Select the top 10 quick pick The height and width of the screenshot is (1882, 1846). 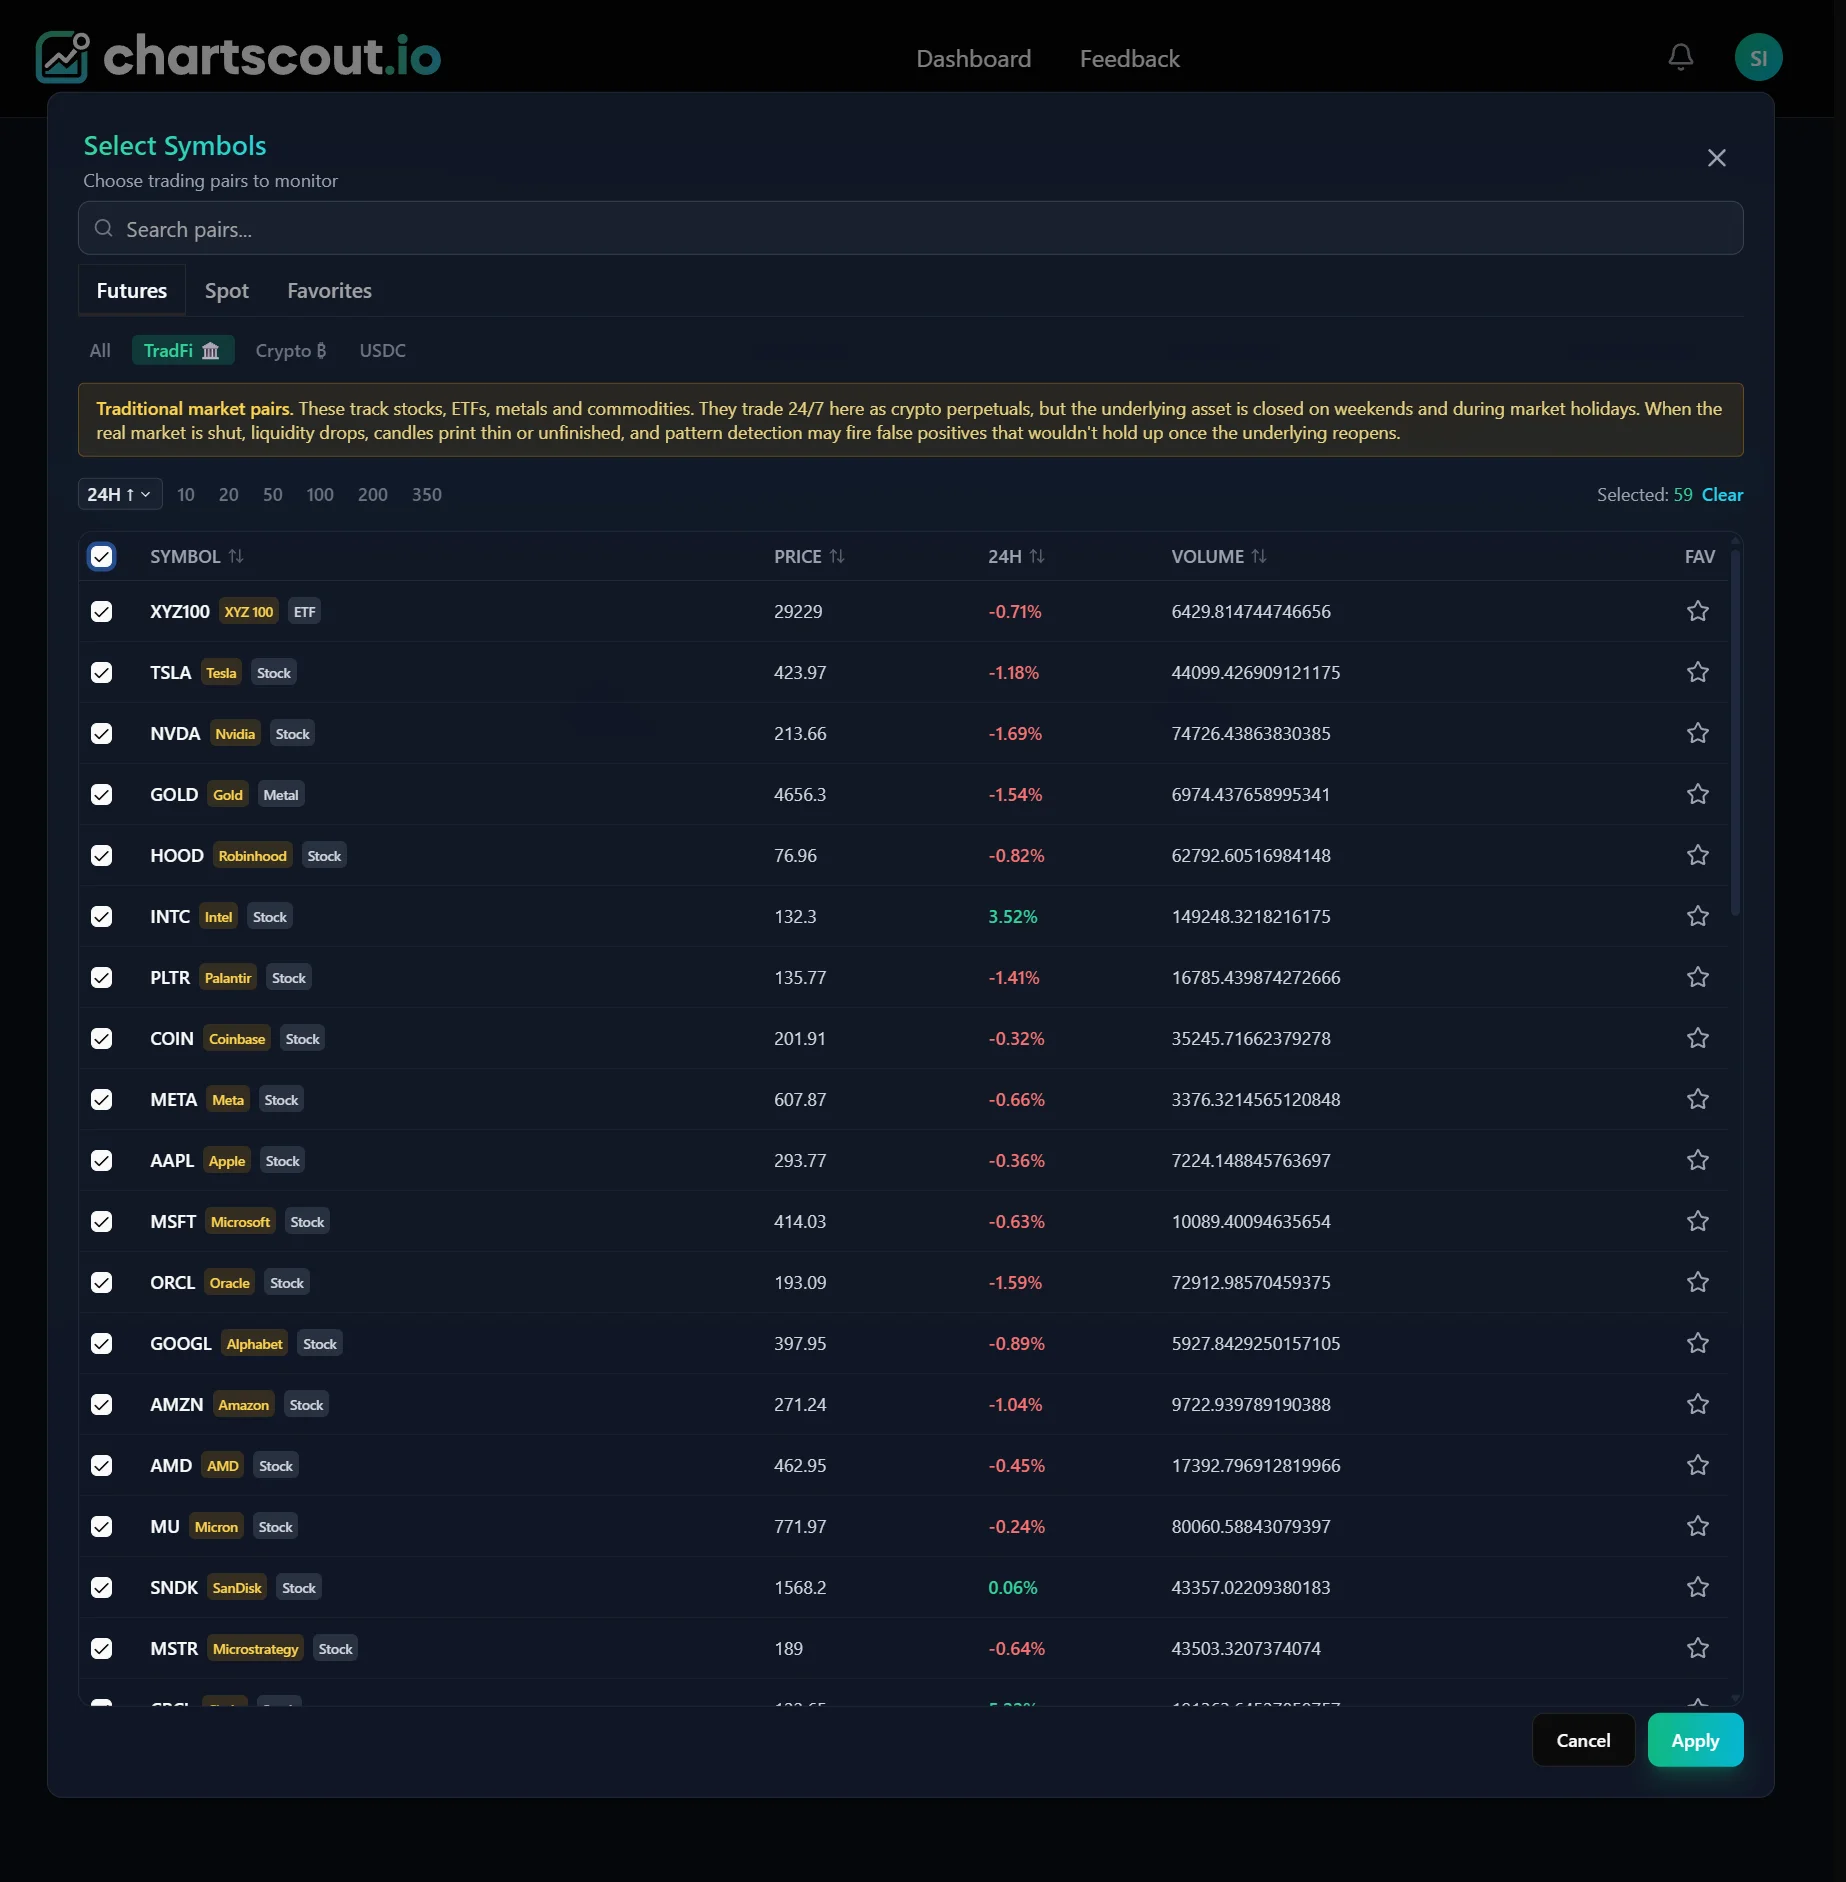tap(186, 494)
